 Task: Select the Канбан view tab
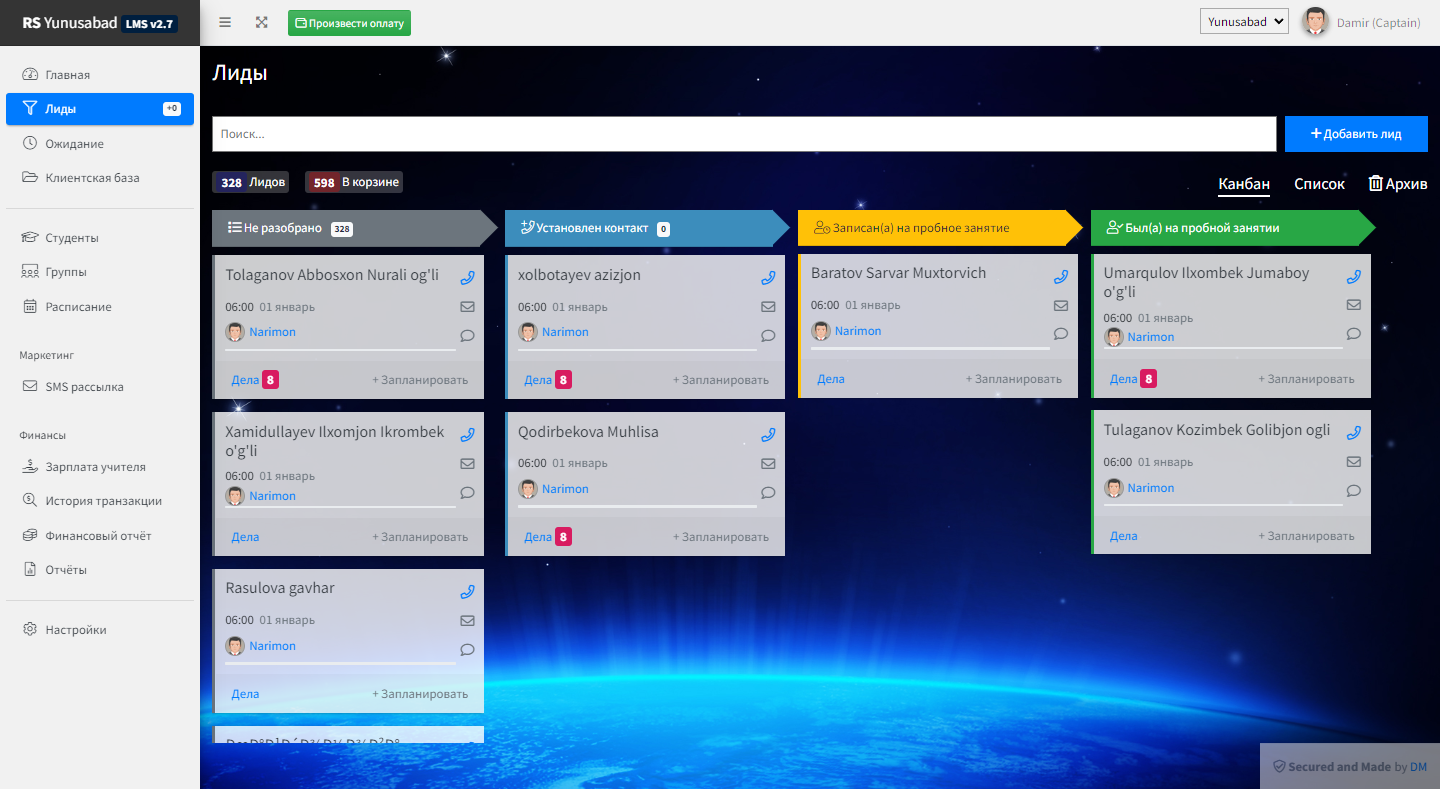pyautogui.click(x=1243, y=184)
